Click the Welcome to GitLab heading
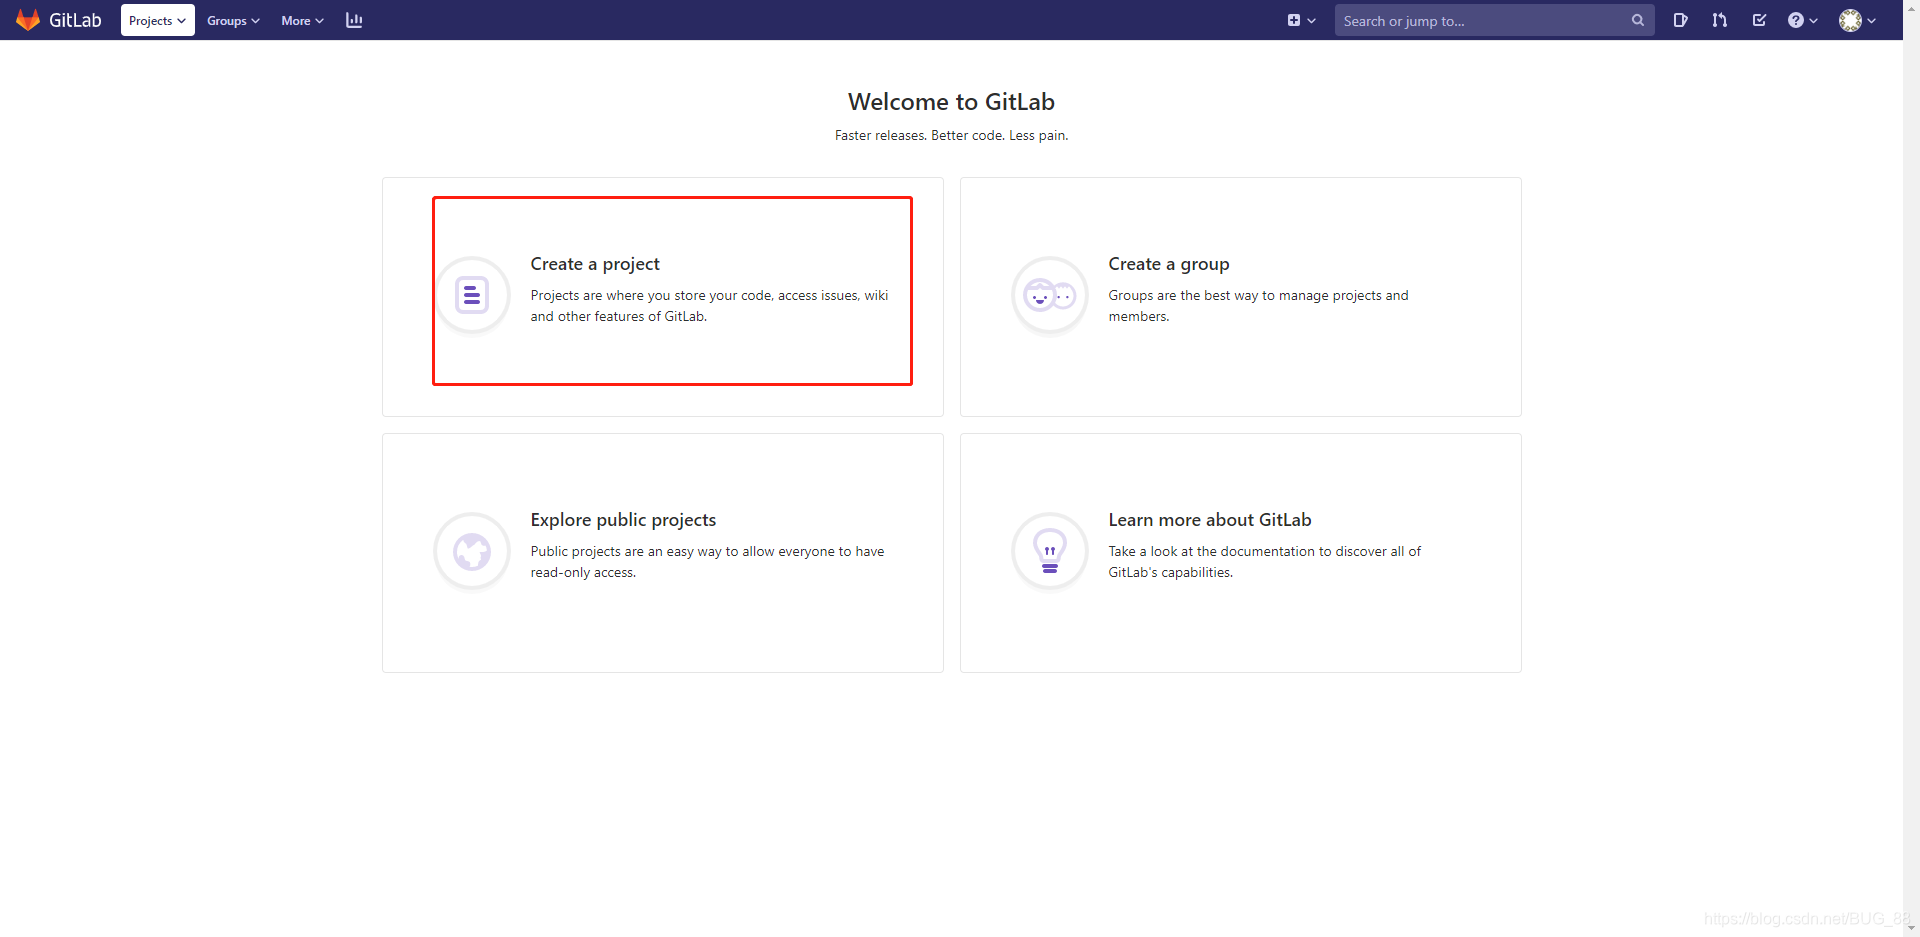The width and height of the screenshot is (1920, 937). click(x=951, y=102)
